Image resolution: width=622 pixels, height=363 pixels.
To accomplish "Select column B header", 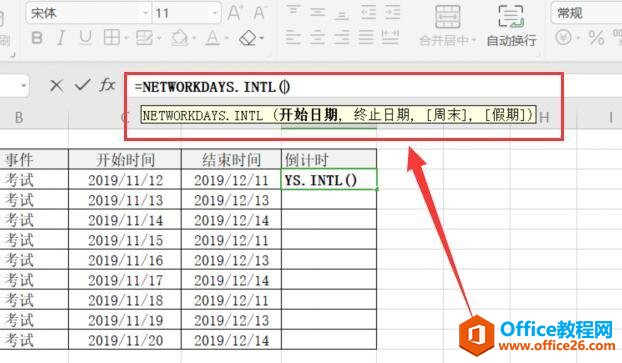I will (x=19, y=118).
